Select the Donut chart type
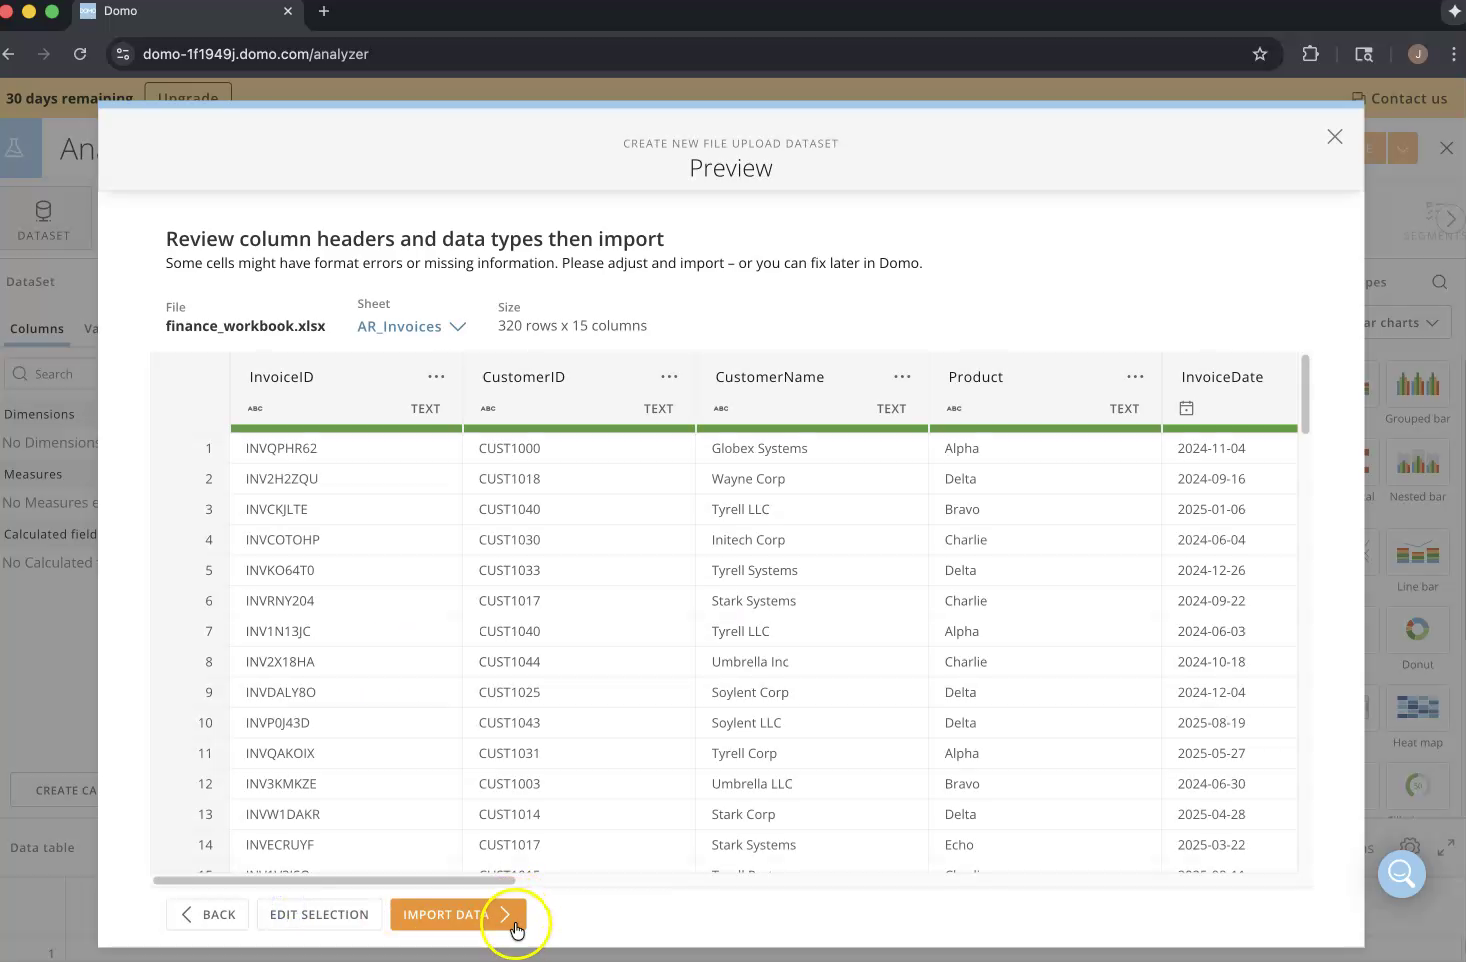This screenshot has height=962, width=1466. click(x=1417, y=640)
